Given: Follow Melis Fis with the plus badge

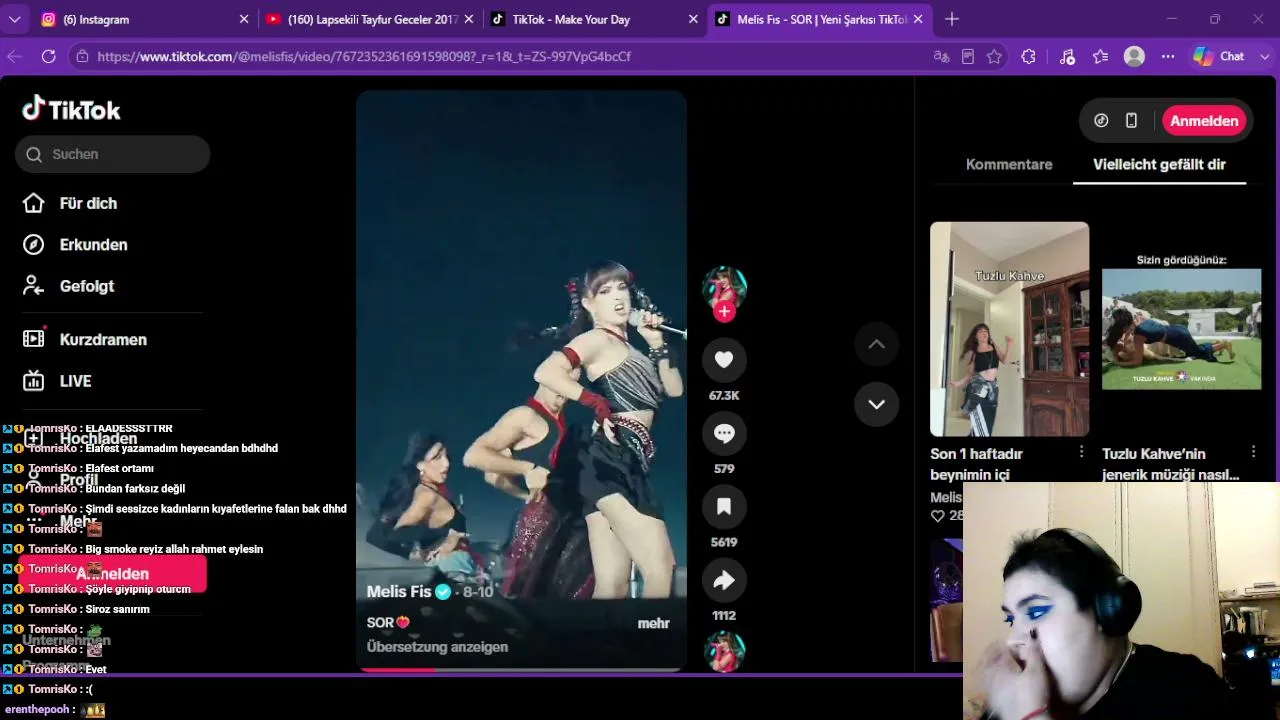Looking at the screenshot, I should [724, 311].
